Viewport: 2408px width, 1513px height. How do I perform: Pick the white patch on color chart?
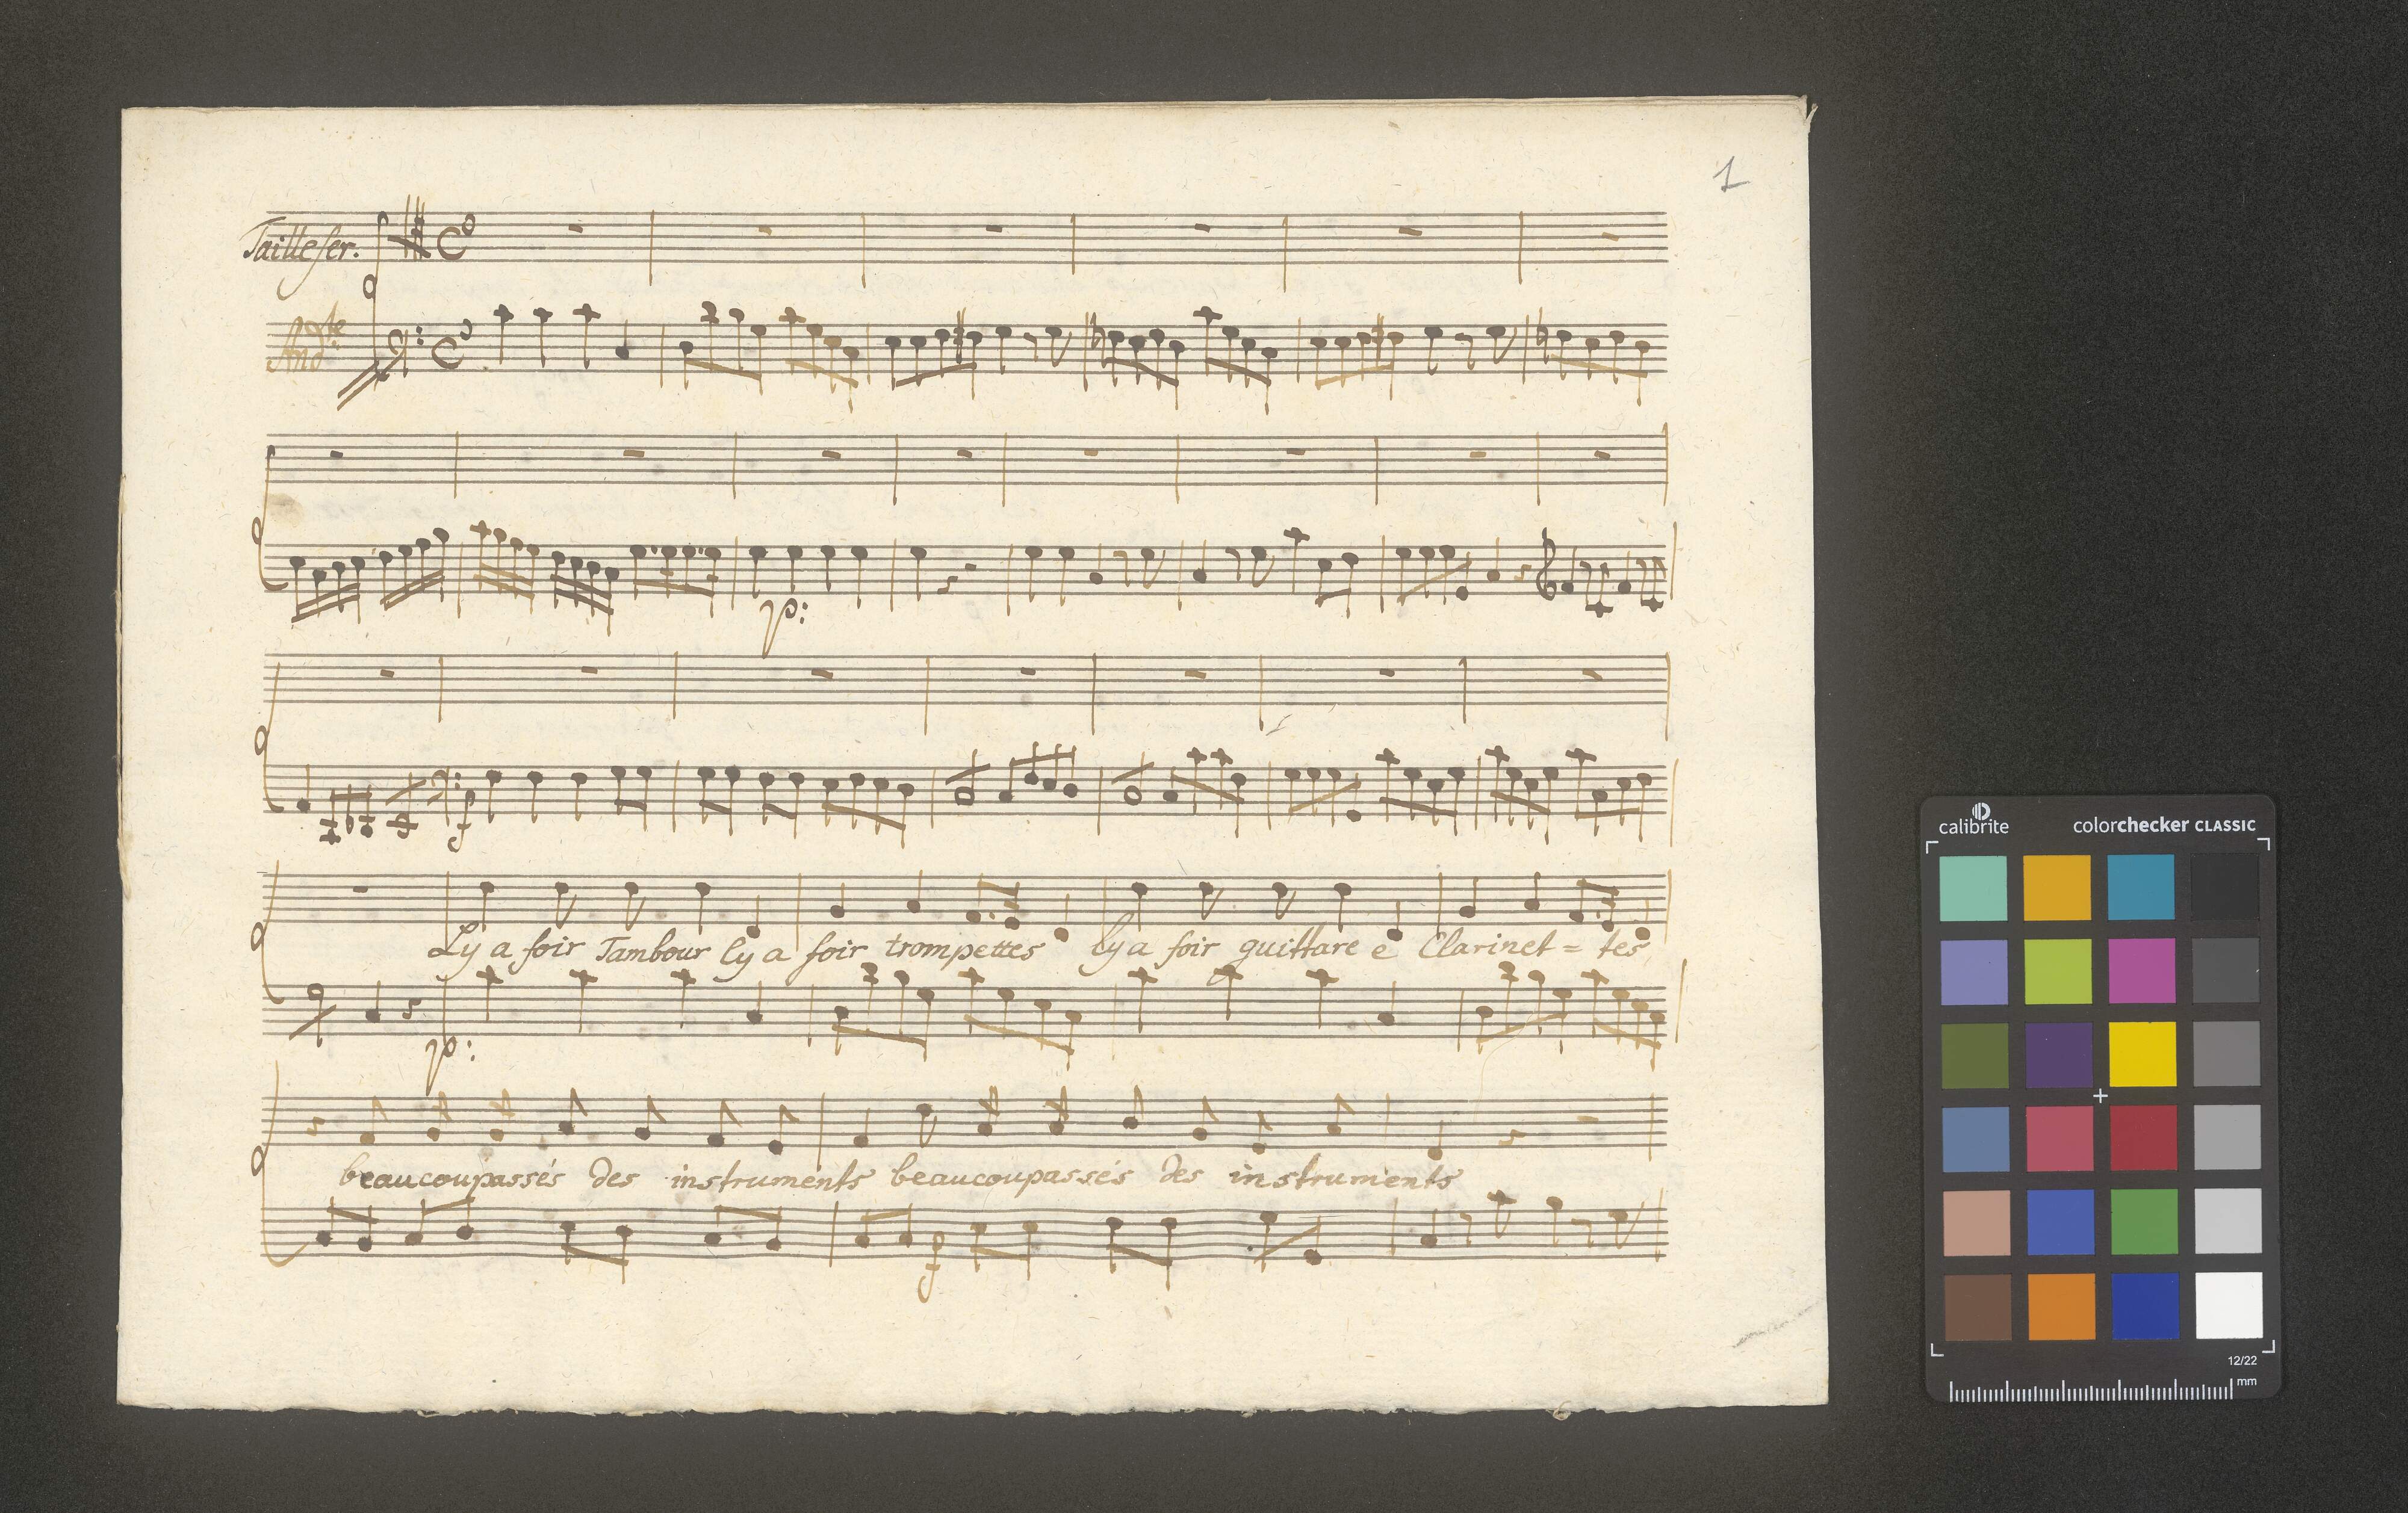tap(2229, 1306)
